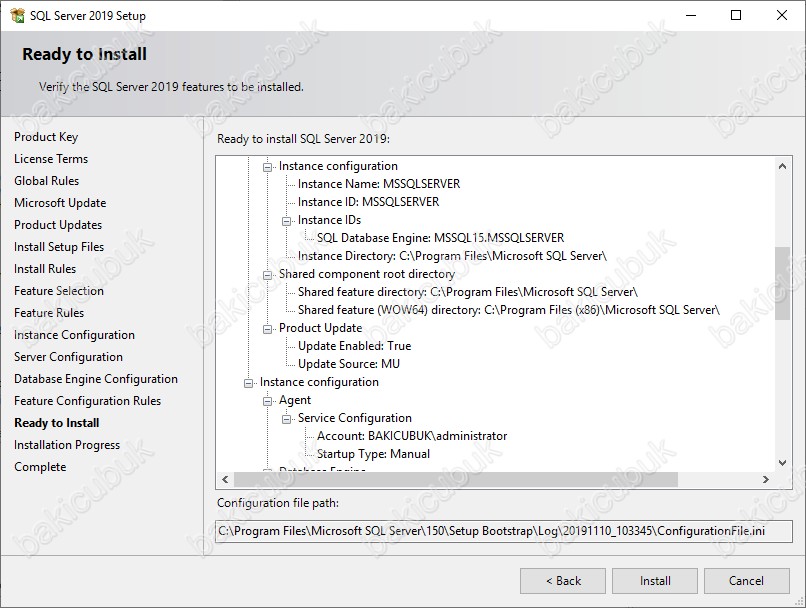Jump to Database Engine Configuration step

pyautogui.click(x=96, y=379)
